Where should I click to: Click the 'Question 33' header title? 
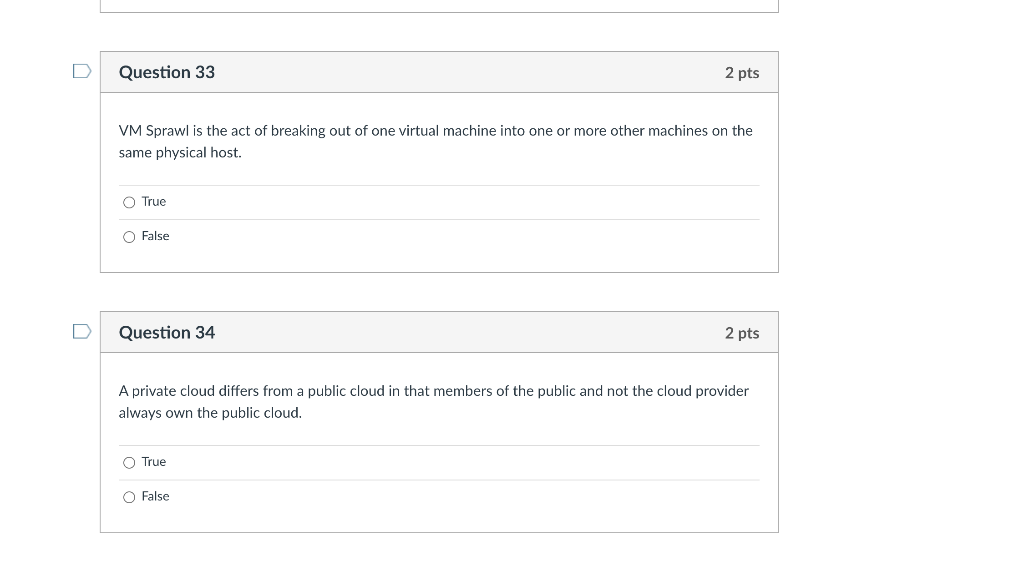pyautogui.click(x=167, y=72)
